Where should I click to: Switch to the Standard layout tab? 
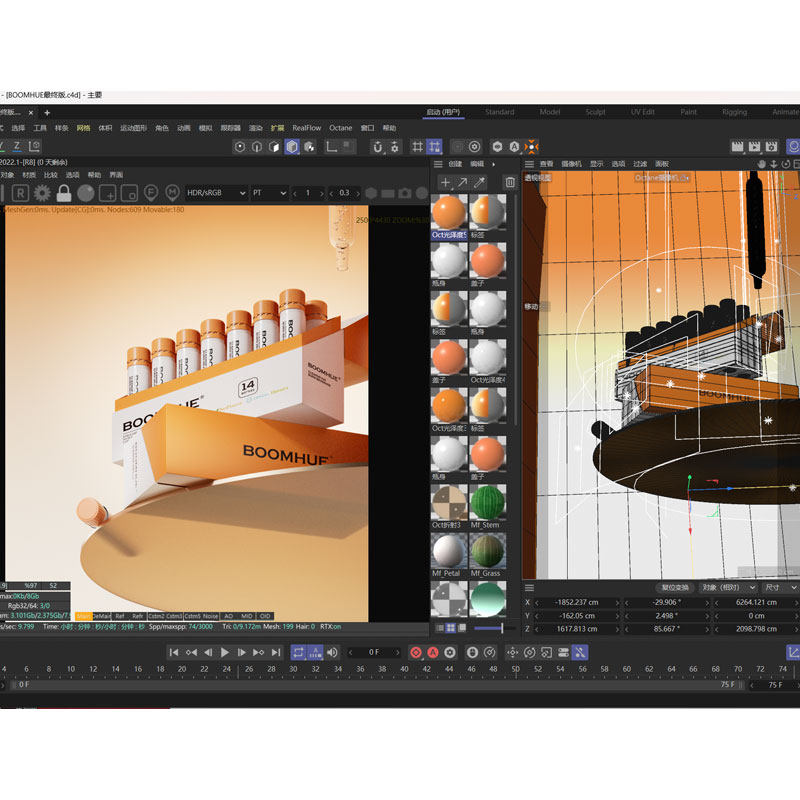coord(499,112)
